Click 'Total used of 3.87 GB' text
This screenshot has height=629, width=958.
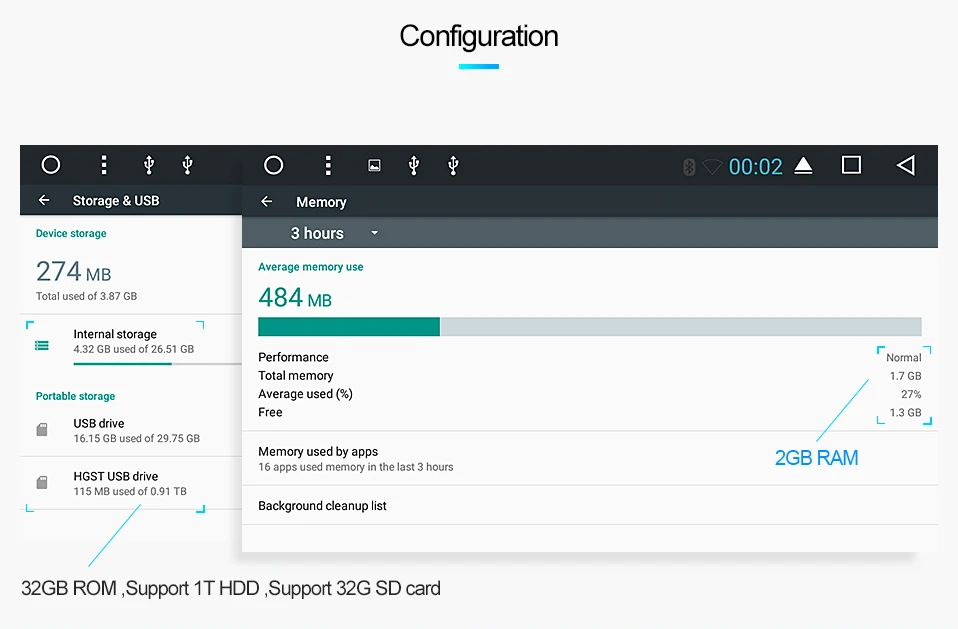[x=86, y=296]
